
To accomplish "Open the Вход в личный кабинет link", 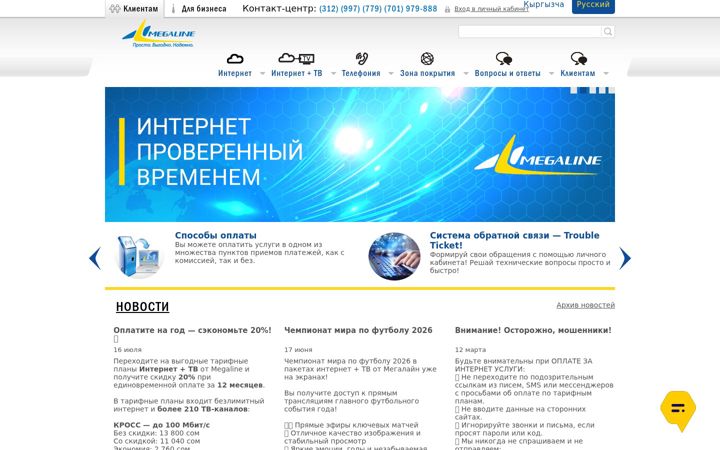I will tap(491, 9).
